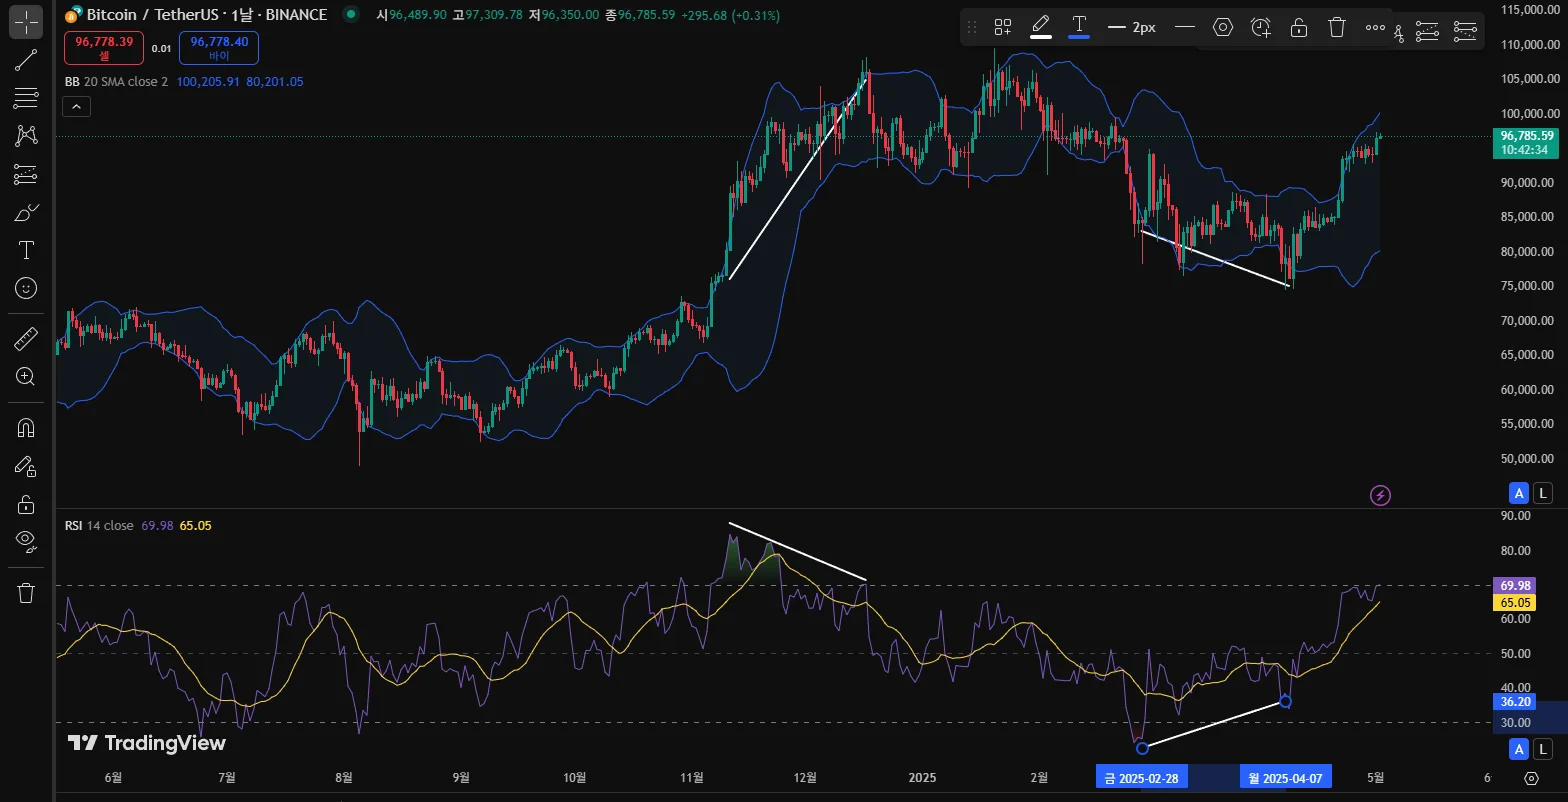Select the trend line drawing tool
The width and height of the screenshot is (1568, 802).
pos(26,59)
